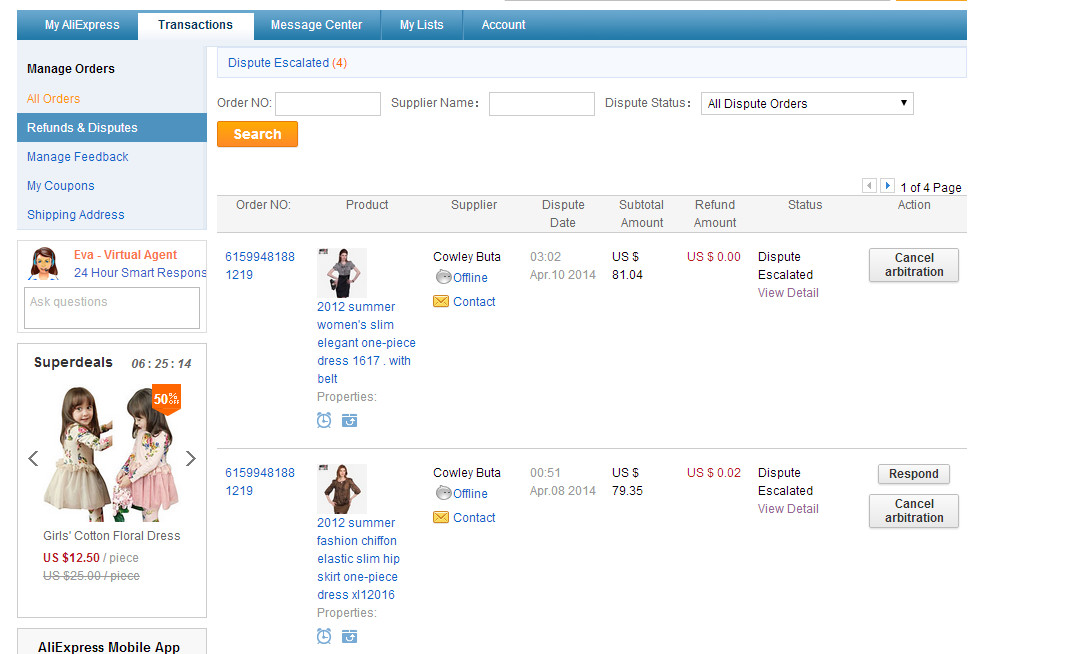Open the Account tab
Viewport: 1080px width, 654px height.
[x=503, y=25]
